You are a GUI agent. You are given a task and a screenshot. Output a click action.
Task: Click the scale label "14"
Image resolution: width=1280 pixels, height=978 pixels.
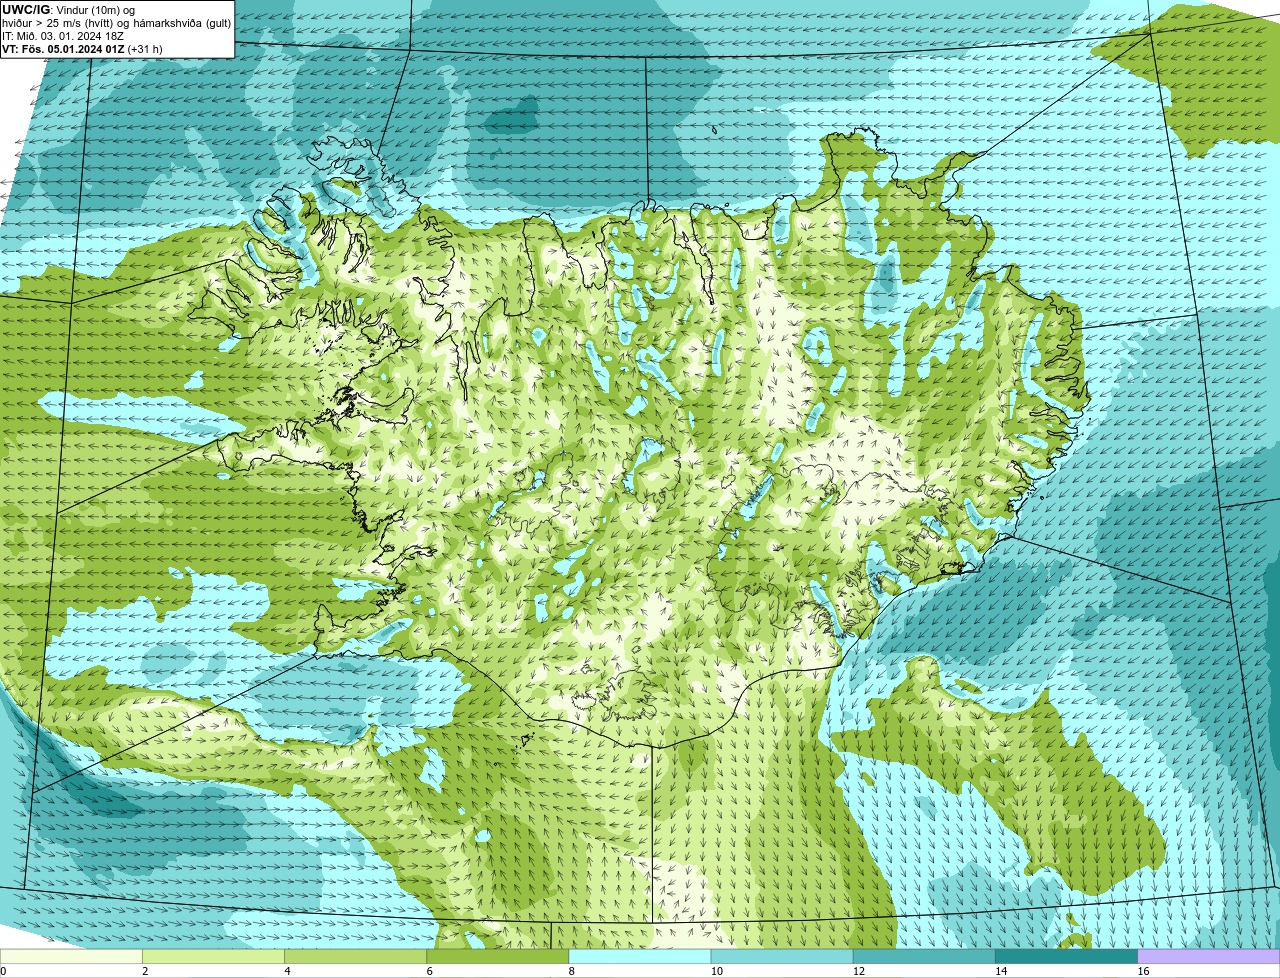[x=1000, y=971]
